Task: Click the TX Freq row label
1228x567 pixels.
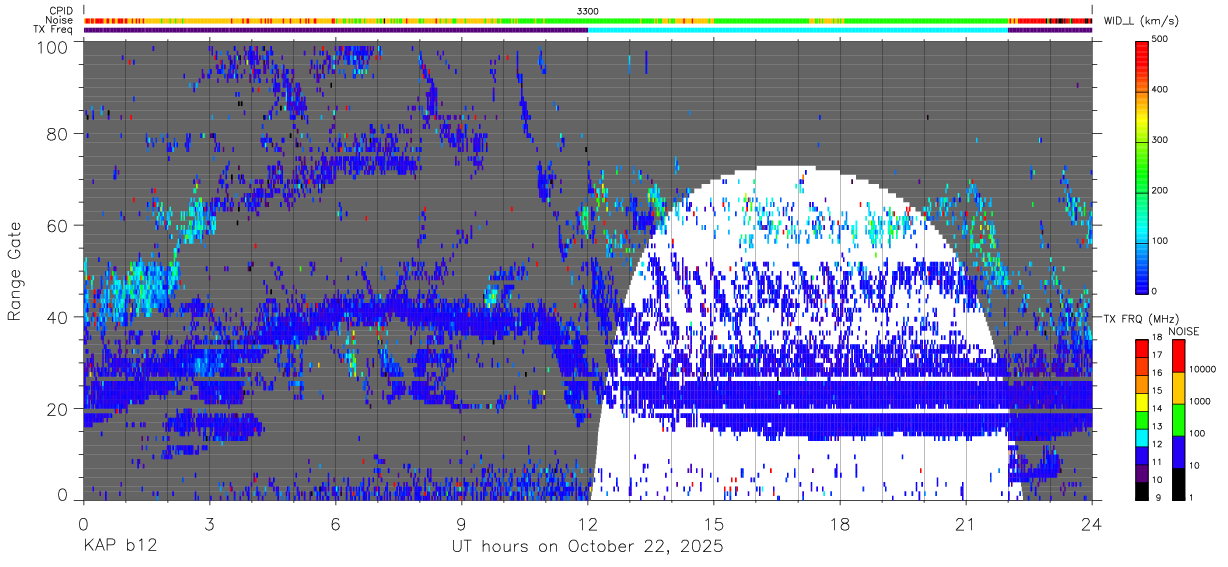Action: click(54, 30)
